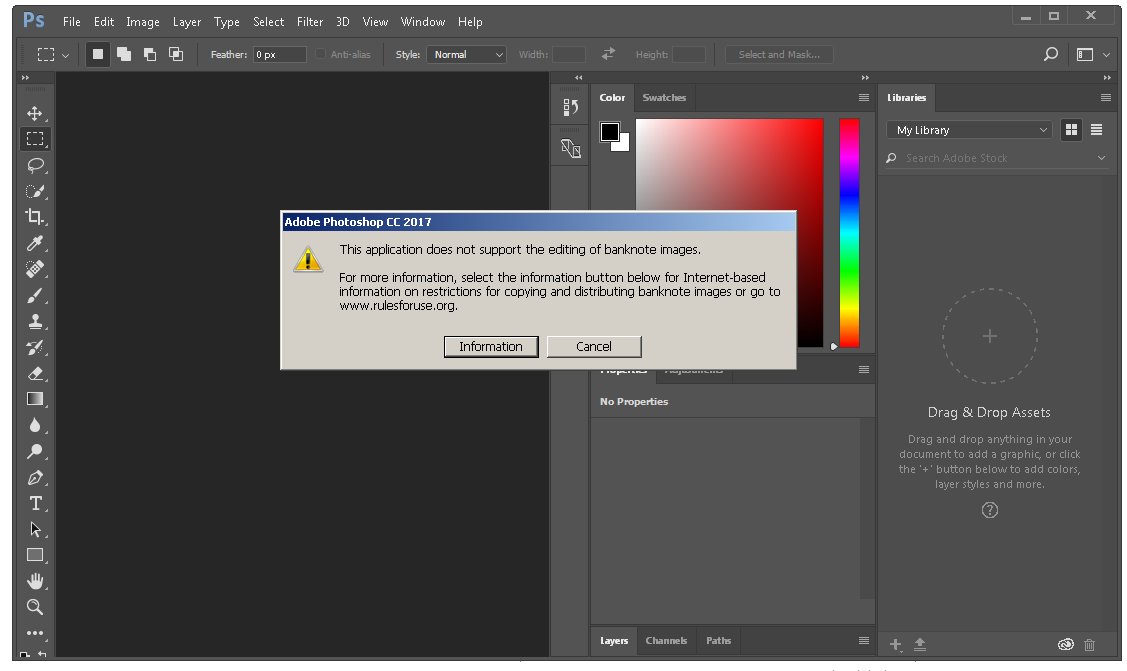
Task: Switch to the Swatches tab
Action: pos(664,98)
